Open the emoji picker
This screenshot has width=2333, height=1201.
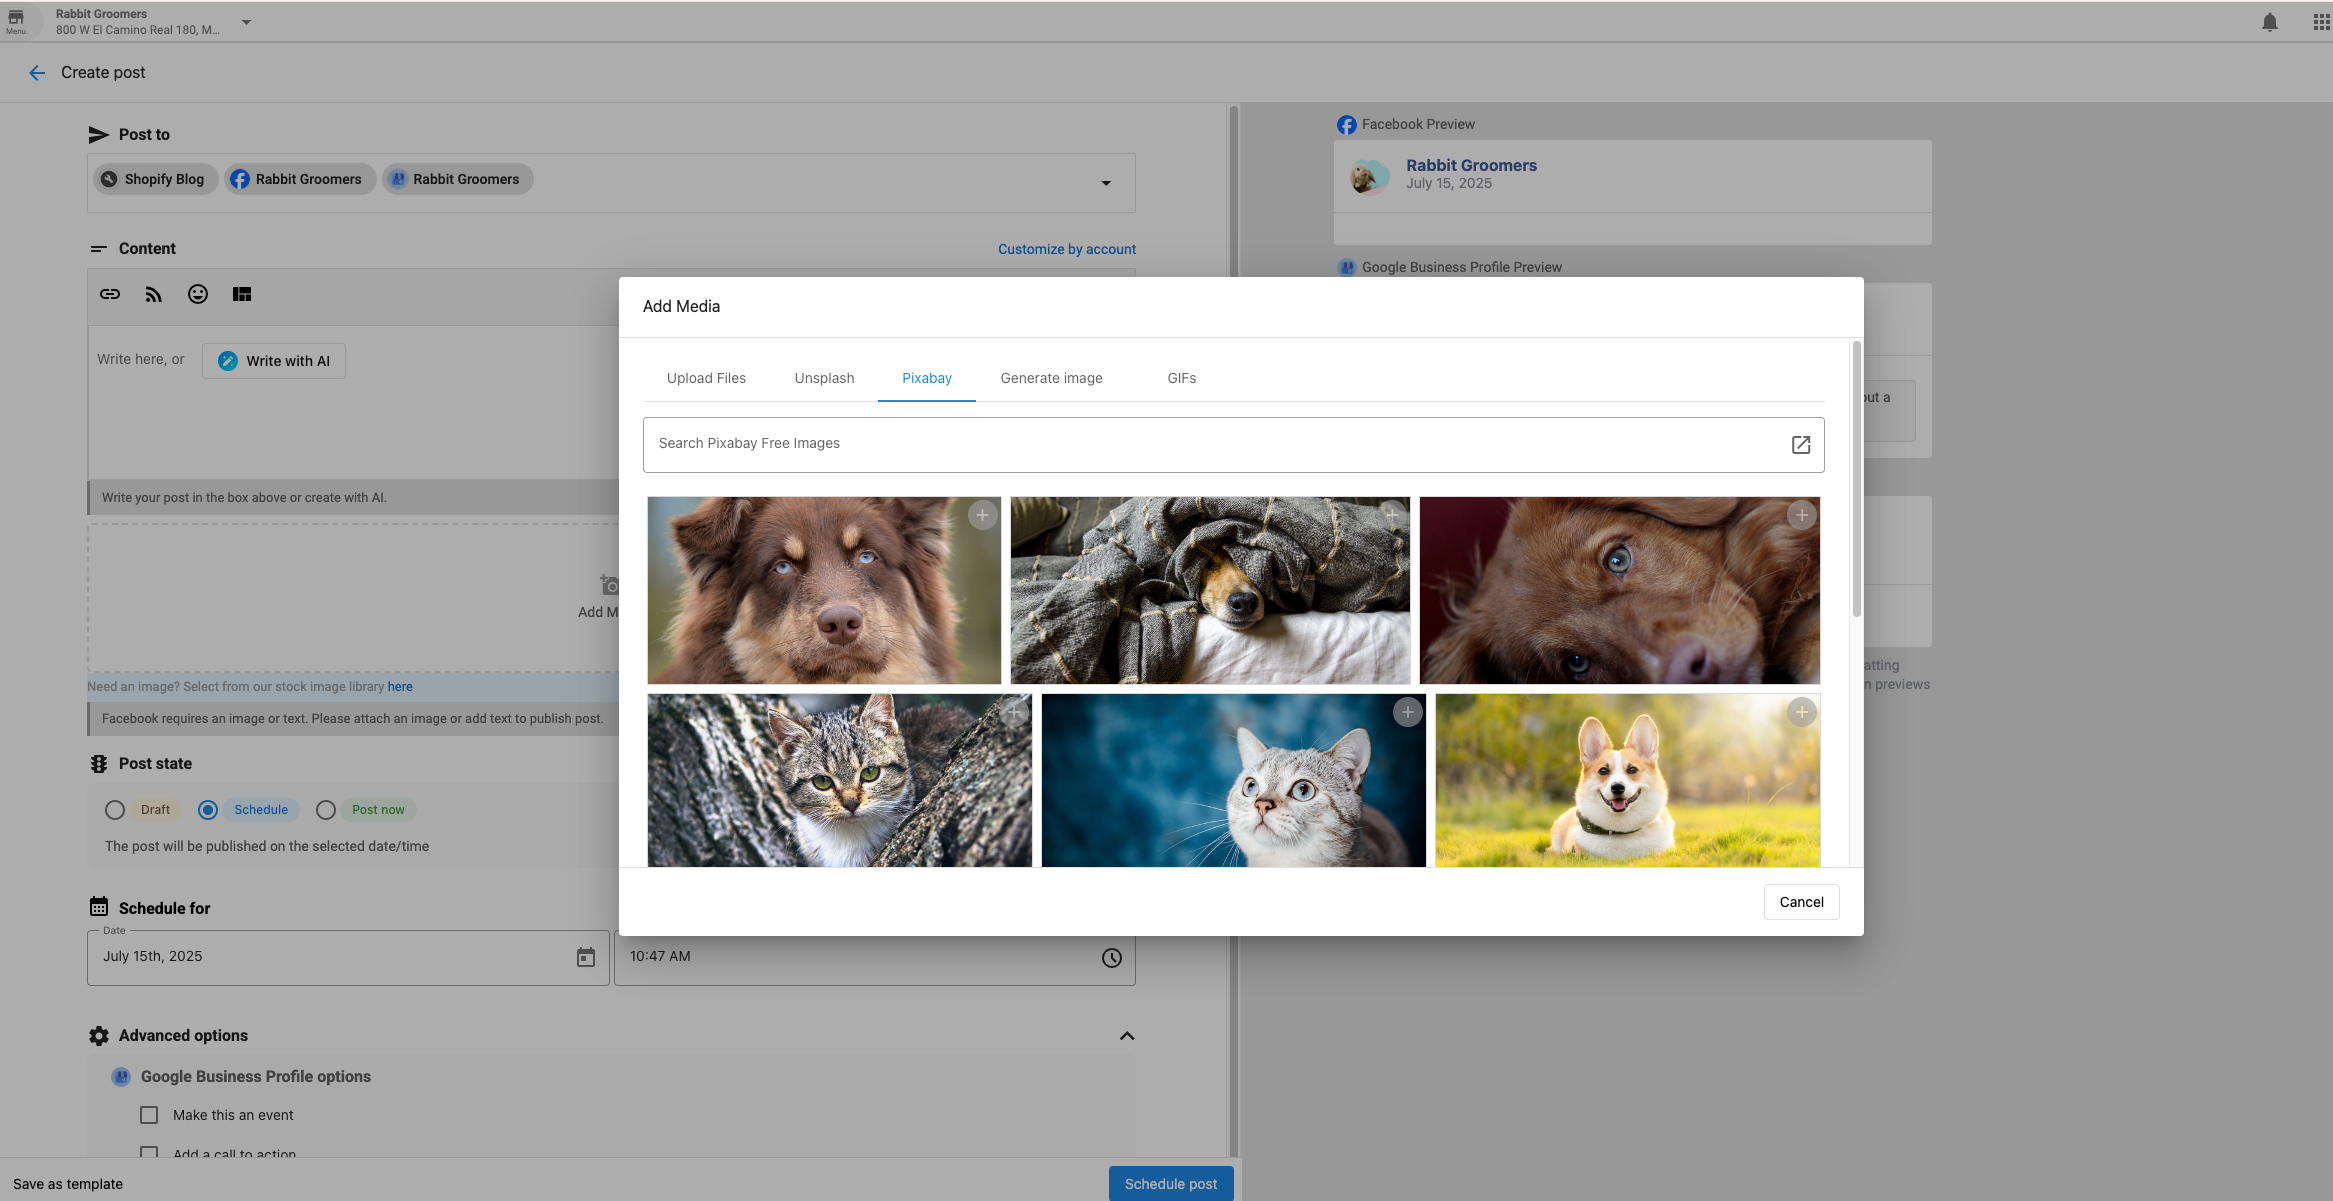[x=197, y=293]
